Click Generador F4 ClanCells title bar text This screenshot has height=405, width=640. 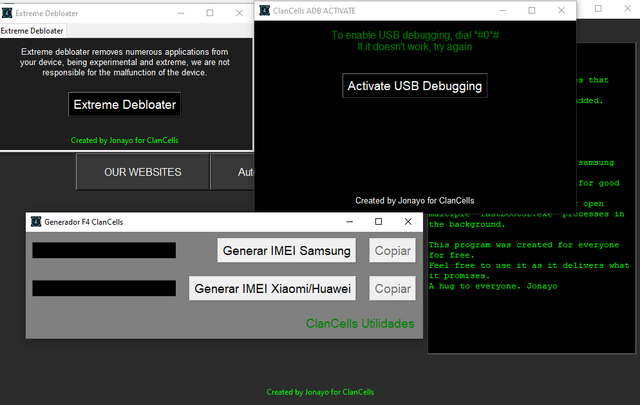click(84, 222)
